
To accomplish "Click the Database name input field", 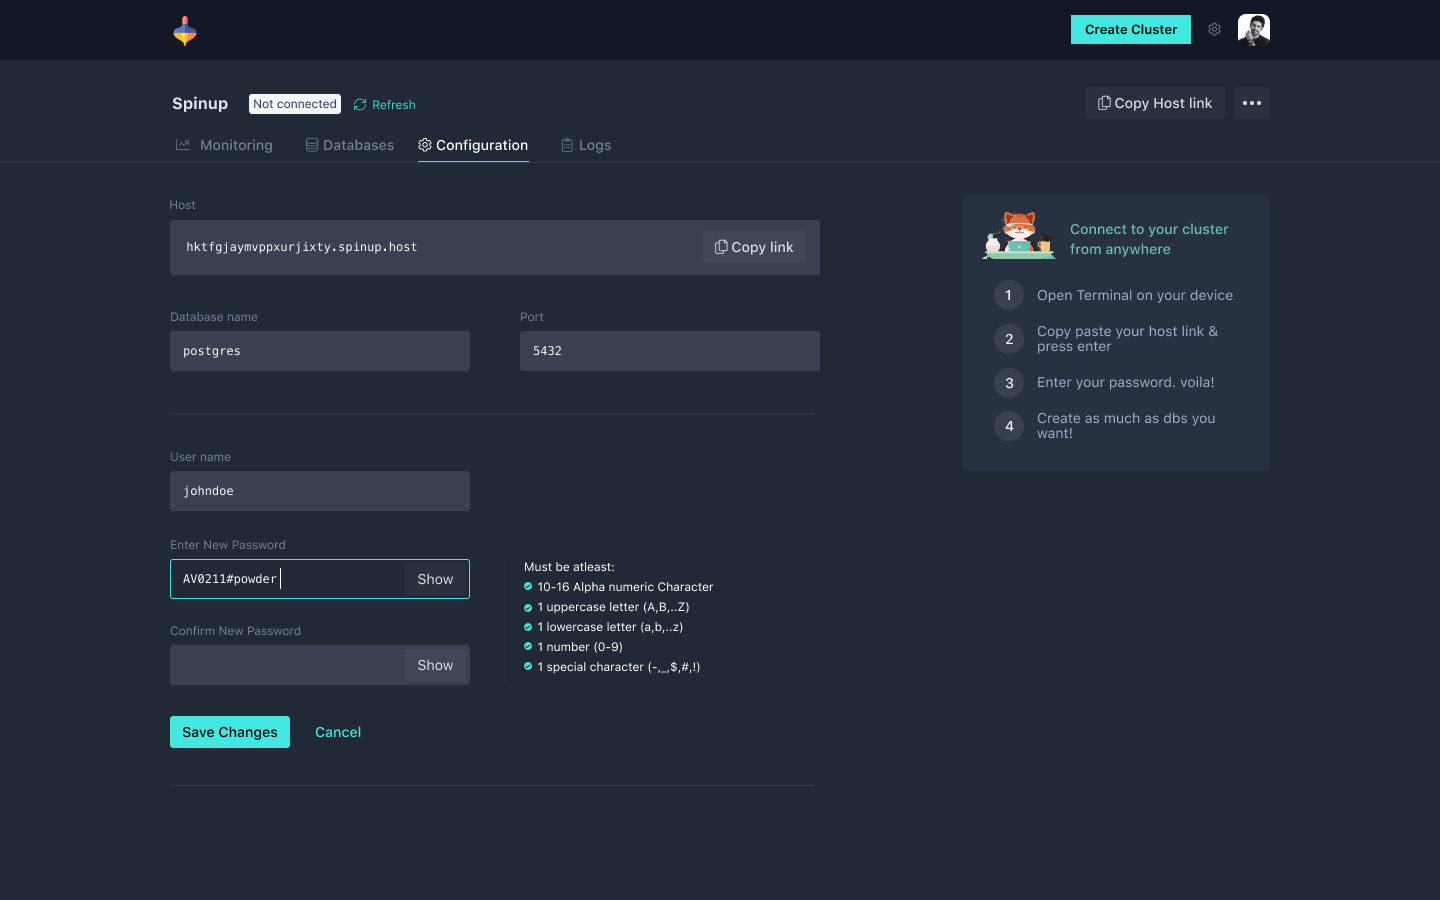I will [320, 351].
